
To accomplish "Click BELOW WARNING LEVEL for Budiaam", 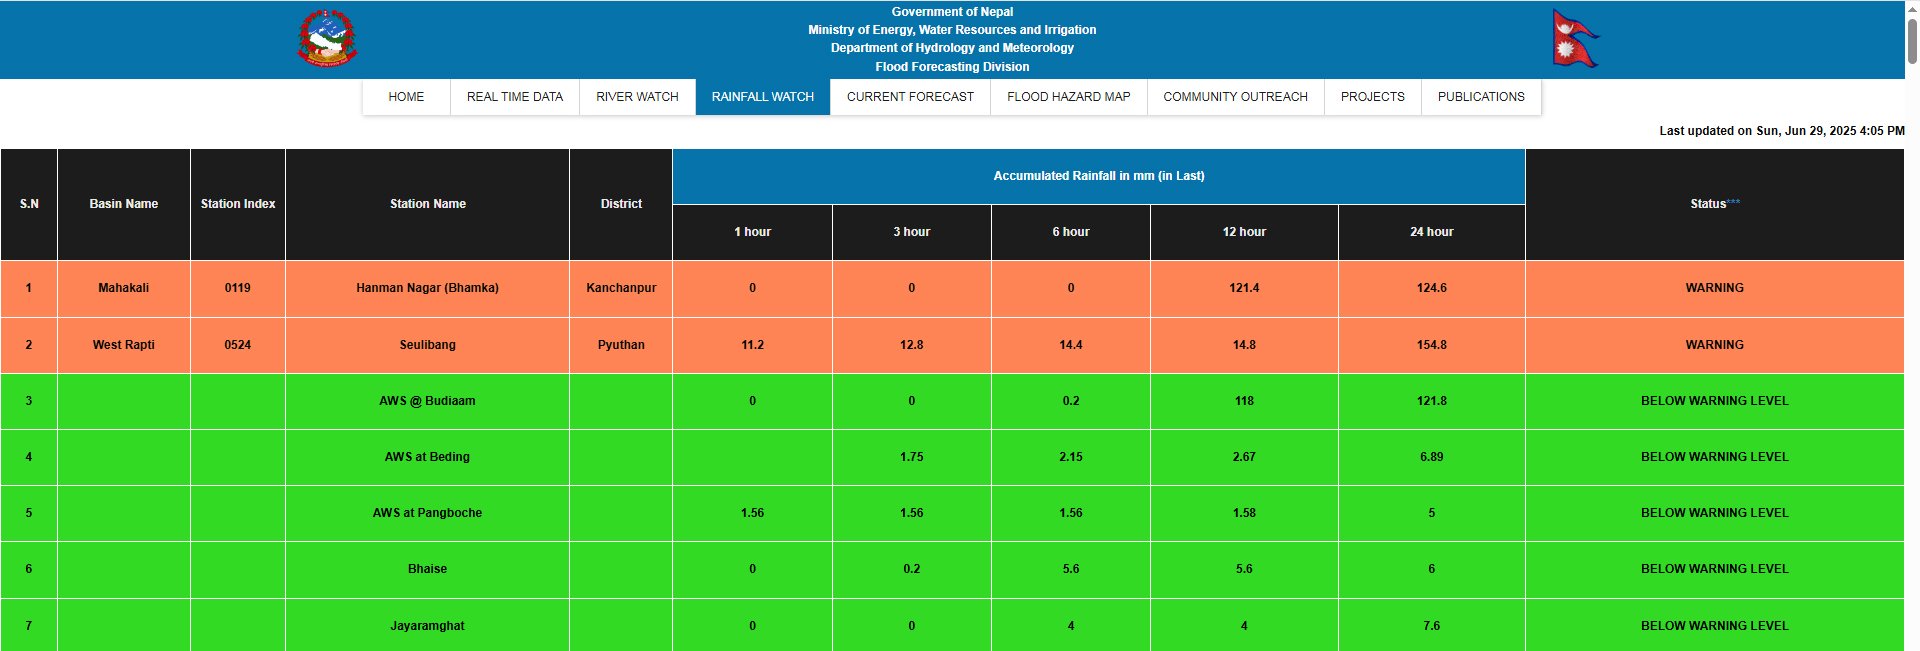I will coord(1715,401).
